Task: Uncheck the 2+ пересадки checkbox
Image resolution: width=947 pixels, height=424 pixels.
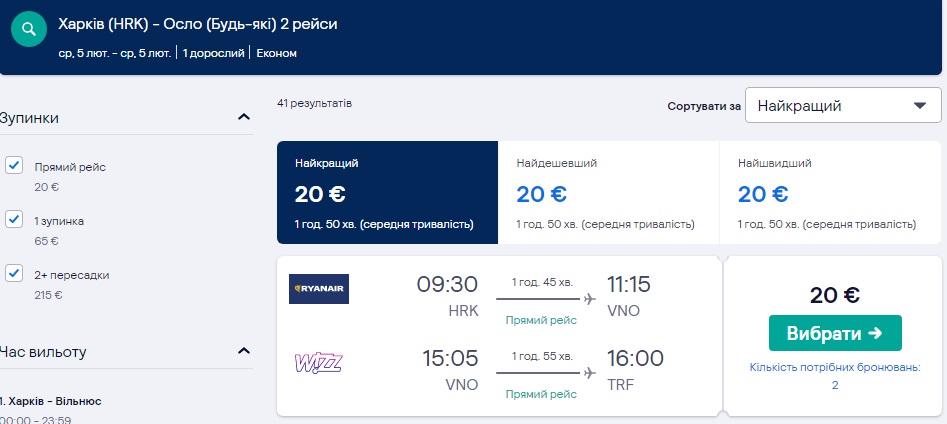Action: tap(14, 273)
